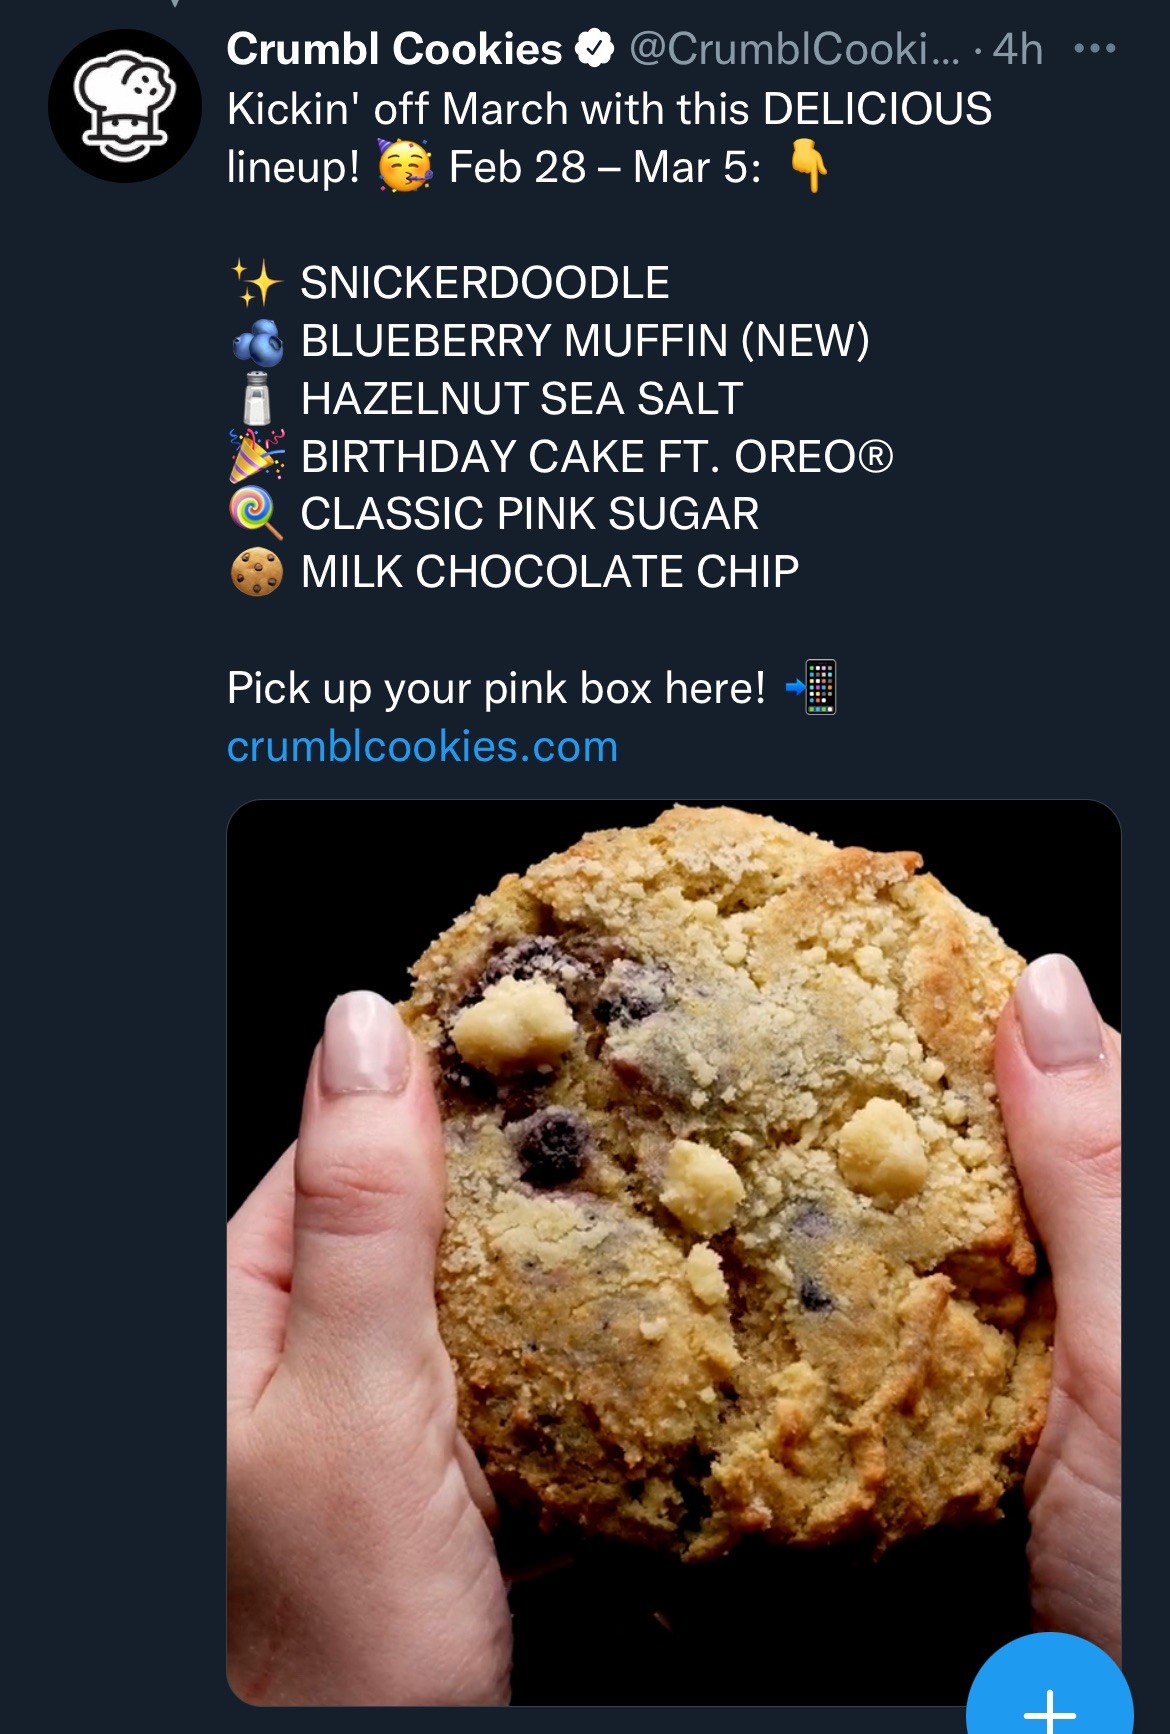Tap the party popper emoji beside BIRTHDAY CAKE
This screenshot has width=1170, height=1734.
(257, 456)
